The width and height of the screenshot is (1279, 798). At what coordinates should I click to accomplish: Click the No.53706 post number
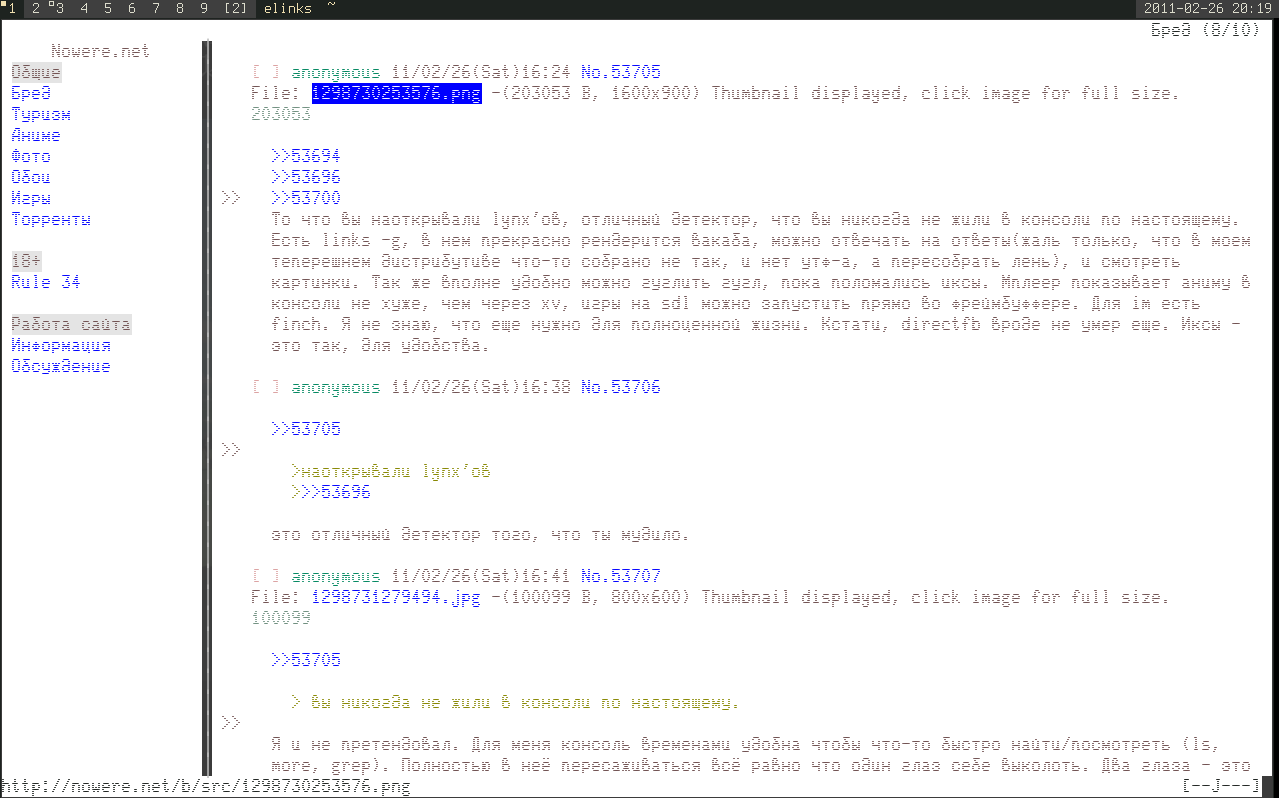pos(621,387)
